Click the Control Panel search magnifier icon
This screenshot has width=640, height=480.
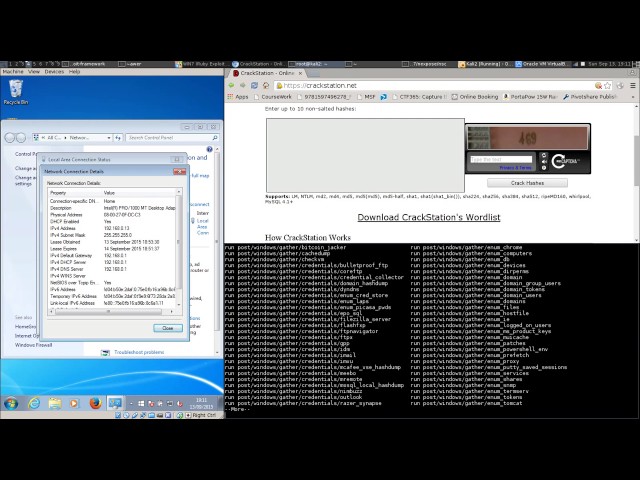pos(215,138)
